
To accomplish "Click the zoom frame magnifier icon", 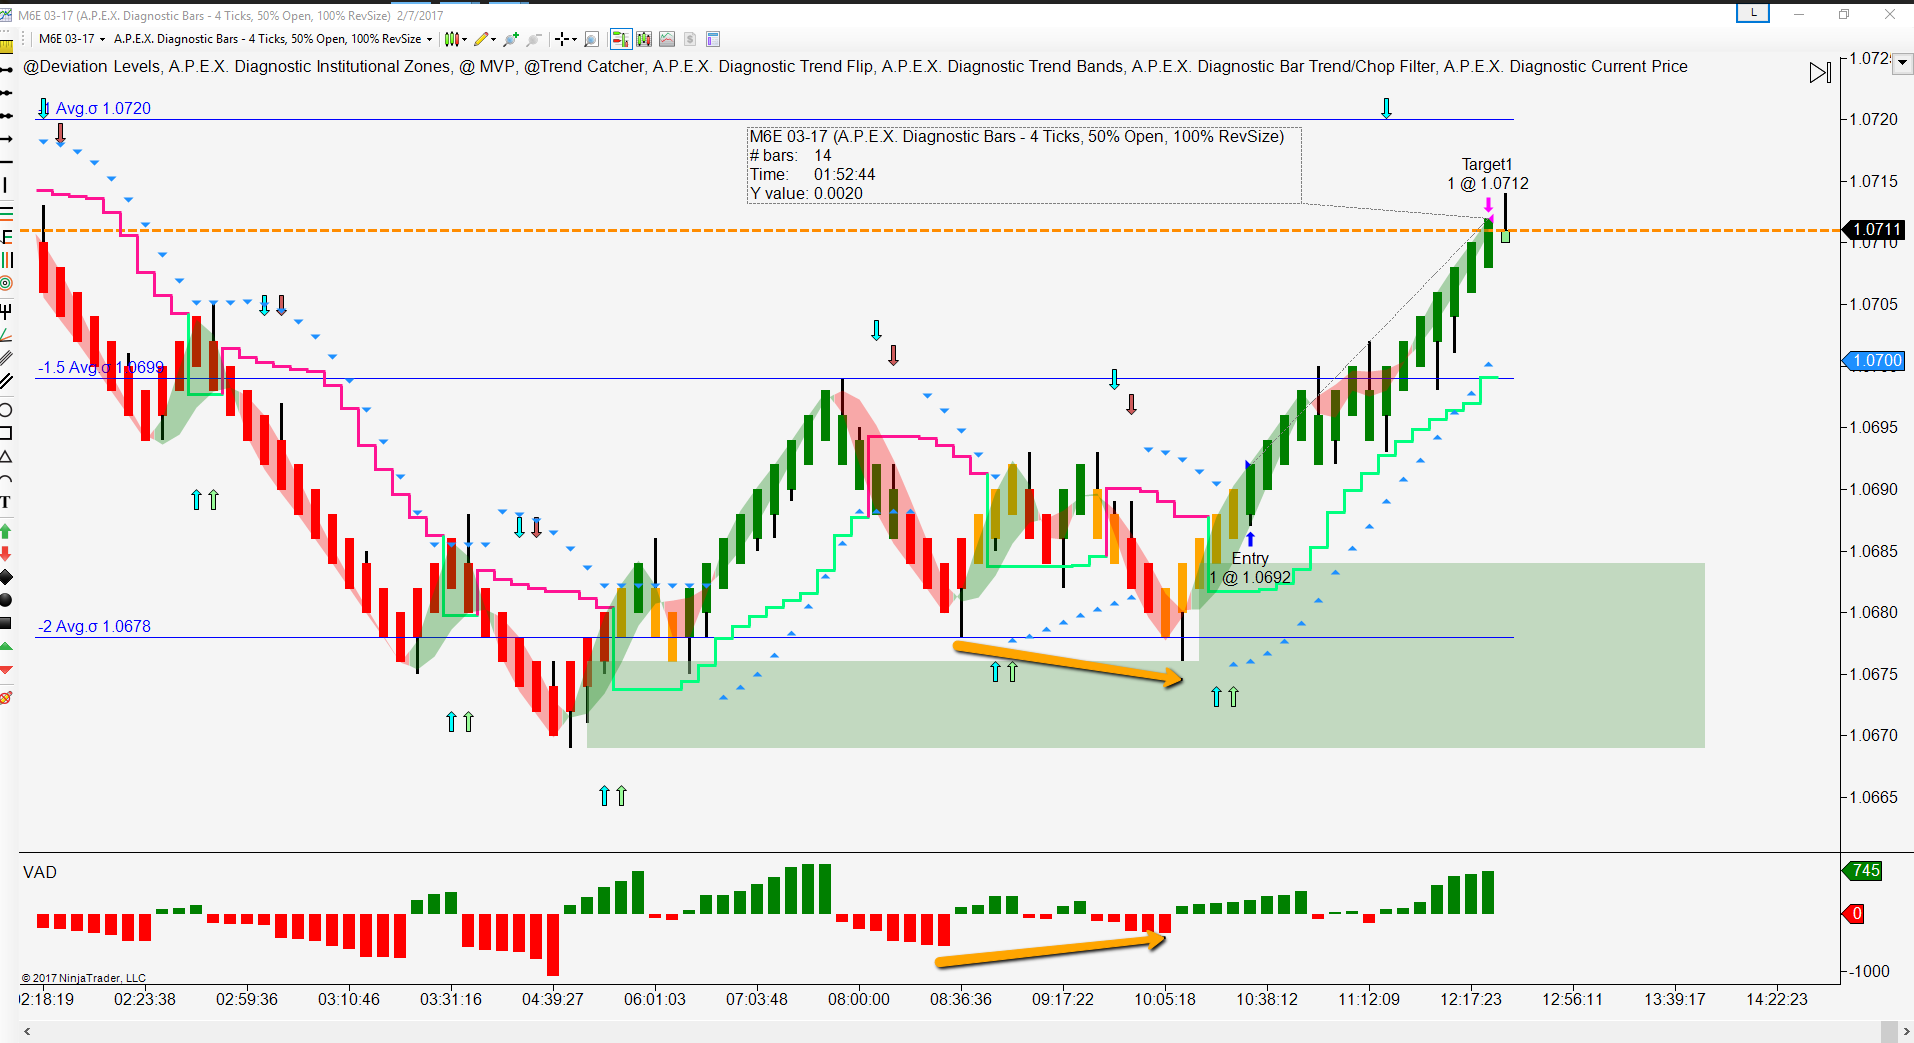I will [x=591, y=39].
